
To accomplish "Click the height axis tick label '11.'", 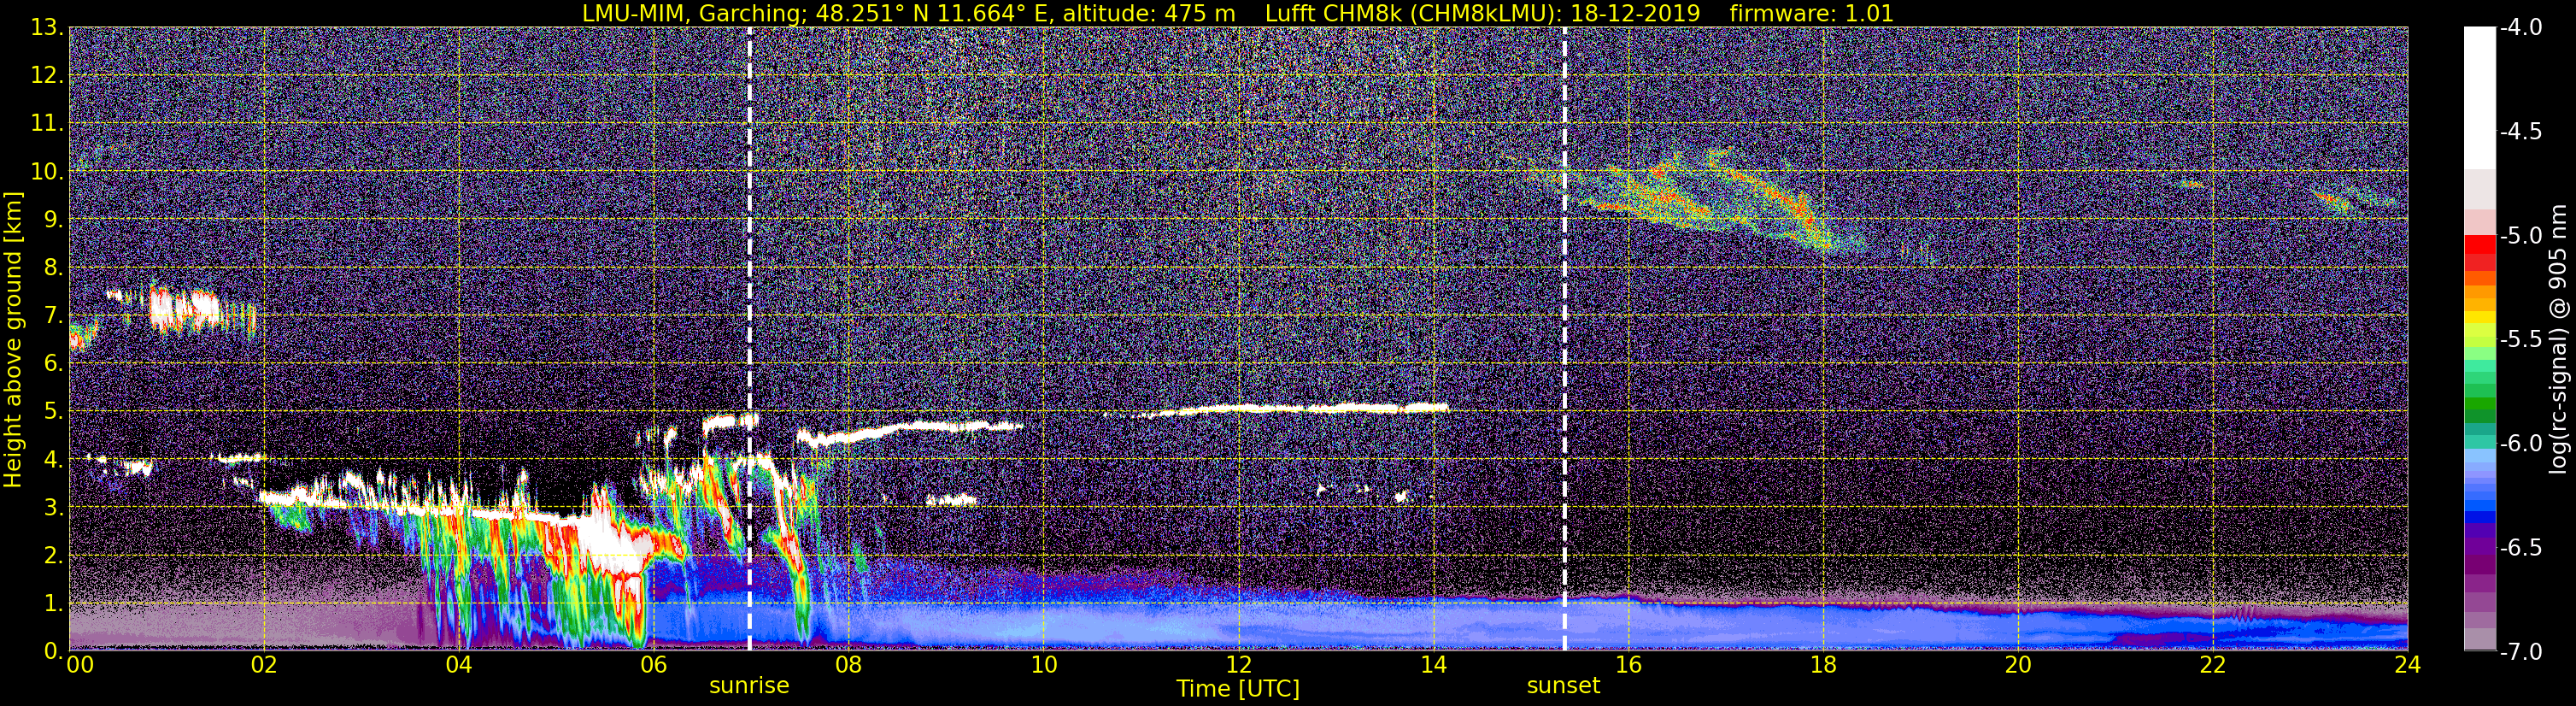I will [47, 124].
